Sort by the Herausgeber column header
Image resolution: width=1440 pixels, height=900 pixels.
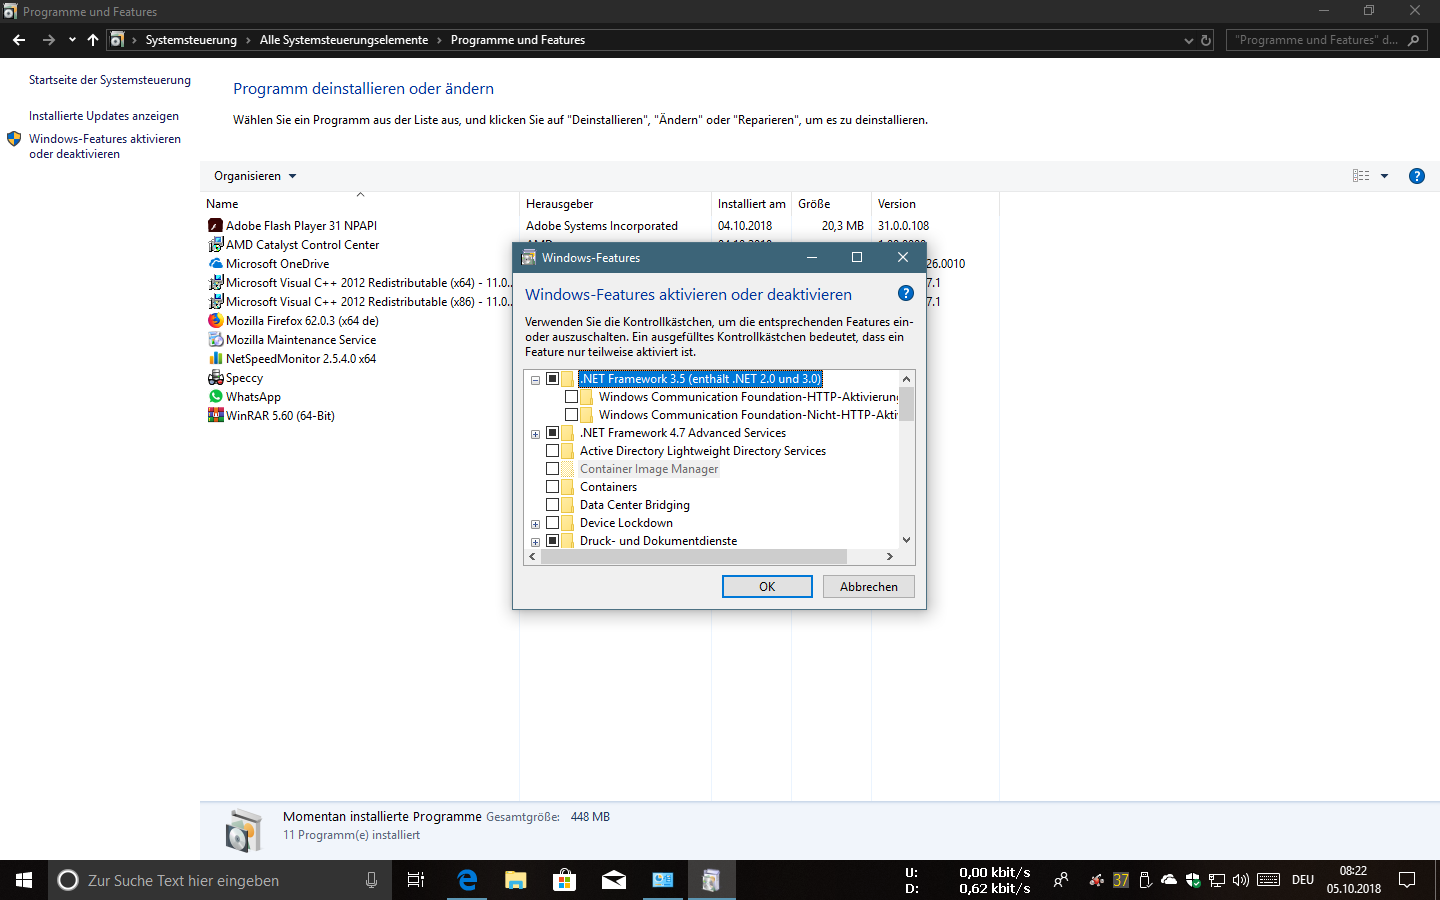[x=615, y=203]
